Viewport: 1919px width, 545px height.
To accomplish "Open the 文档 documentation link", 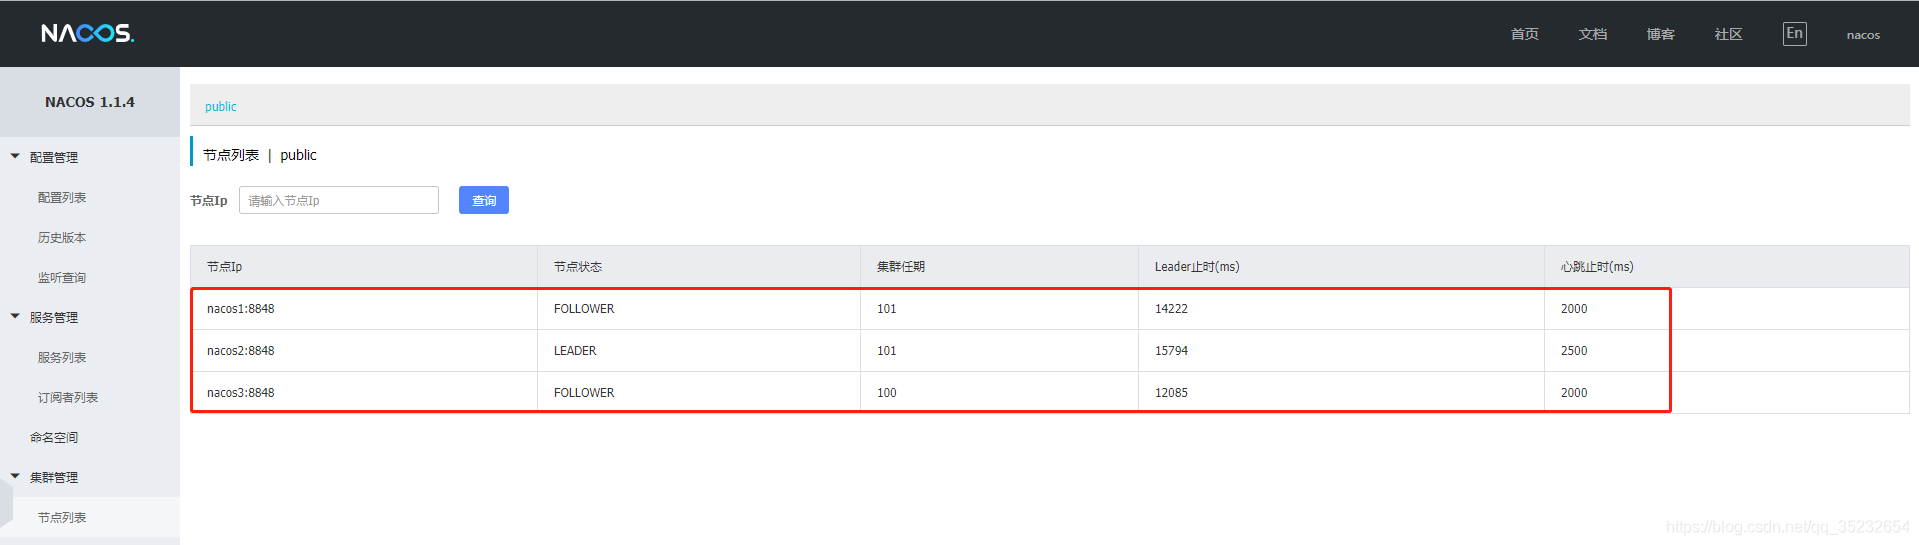I will 1592,34.
